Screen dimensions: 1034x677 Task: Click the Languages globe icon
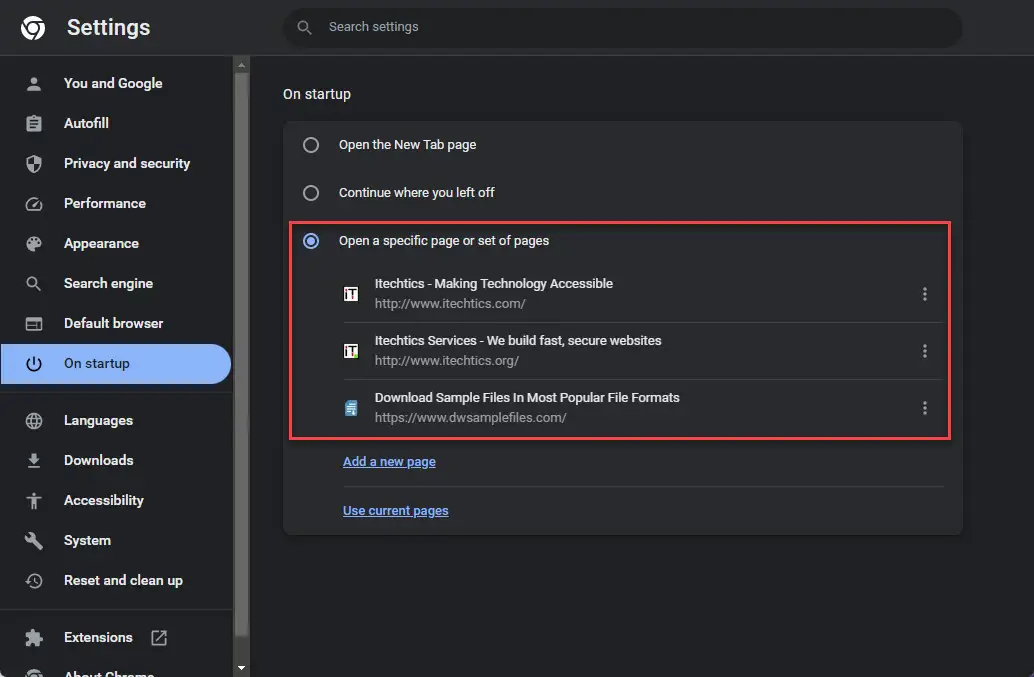(x=34, y=421)
